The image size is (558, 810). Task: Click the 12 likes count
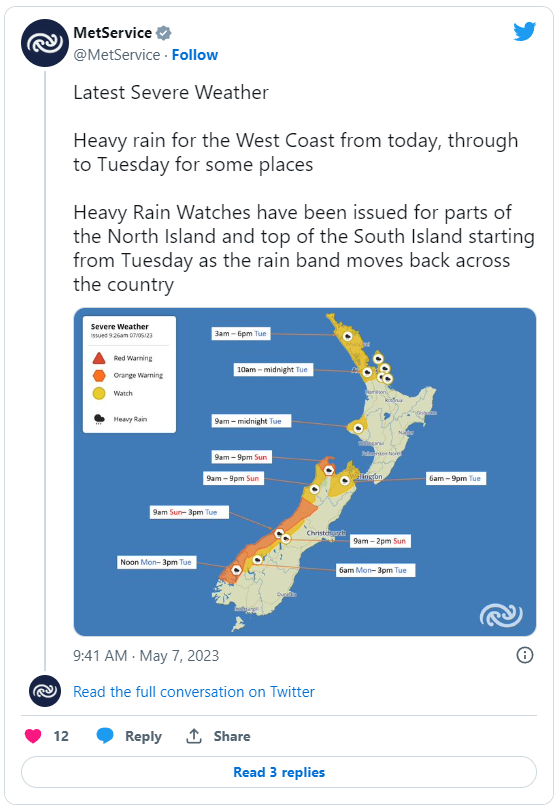click(61, 736)
